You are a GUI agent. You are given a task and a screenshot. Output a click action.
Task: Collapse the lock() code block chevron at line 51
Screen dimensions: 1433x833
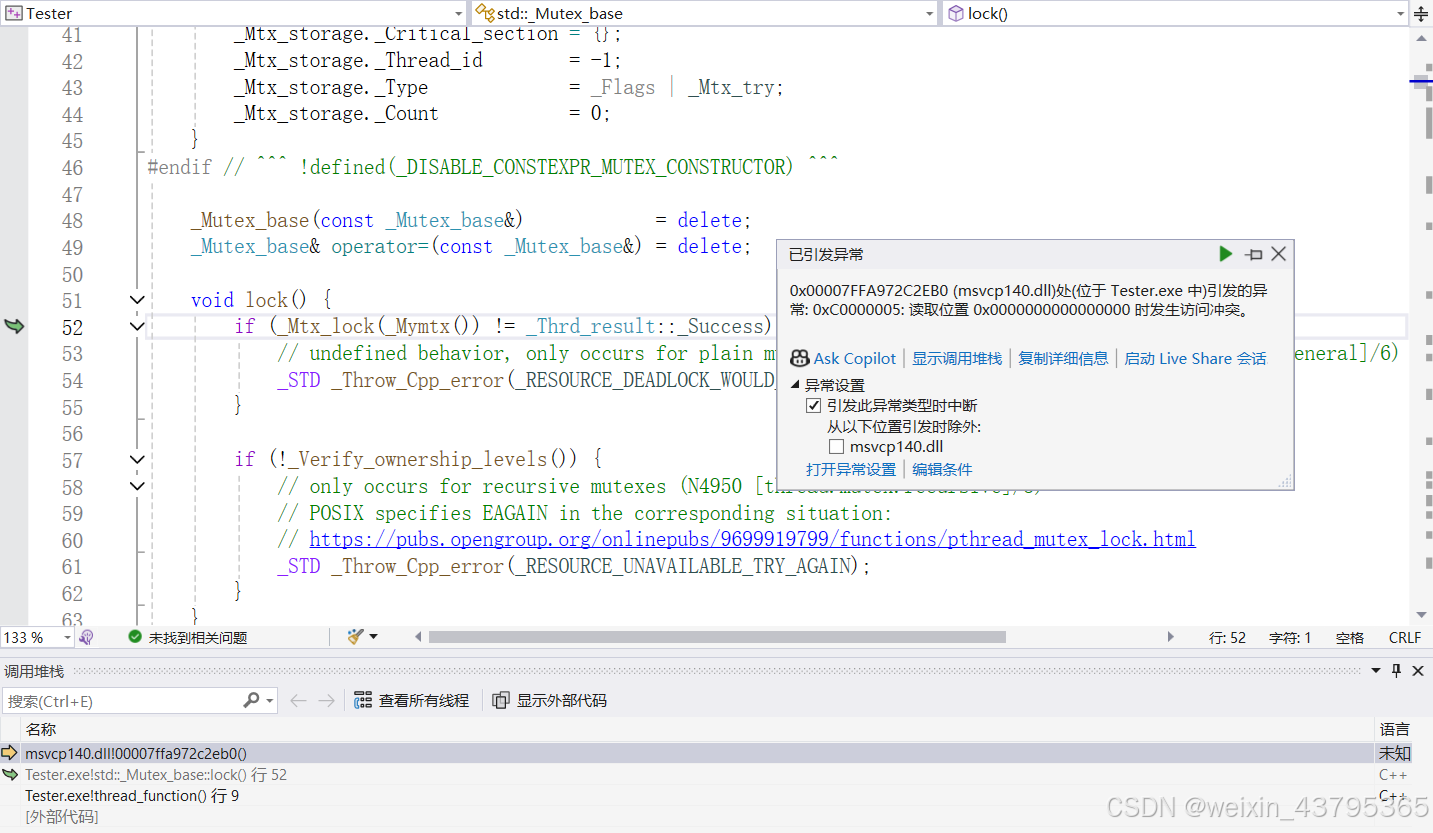(x=137, y=299)
